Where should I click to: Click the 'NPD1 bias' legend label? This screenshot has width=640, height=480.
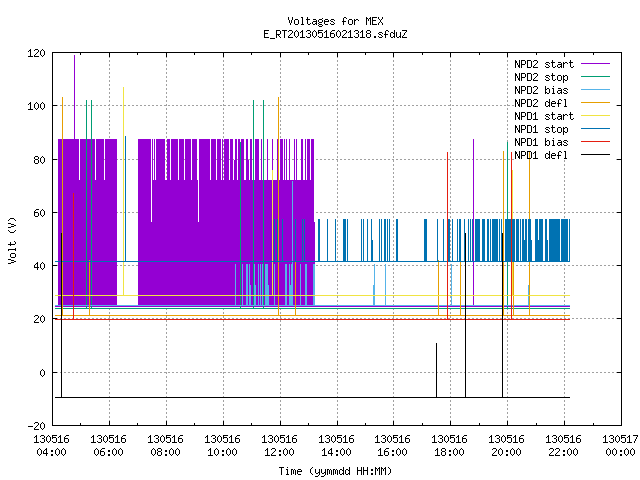(x=541, y=142)
